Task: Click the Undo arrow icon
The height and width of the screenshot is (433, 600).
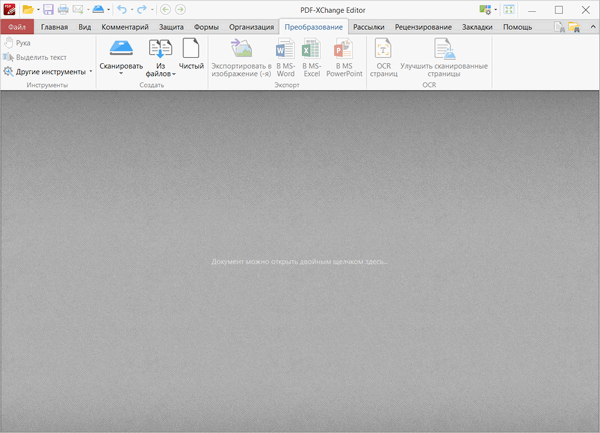Action: click(x=121, y=9)
